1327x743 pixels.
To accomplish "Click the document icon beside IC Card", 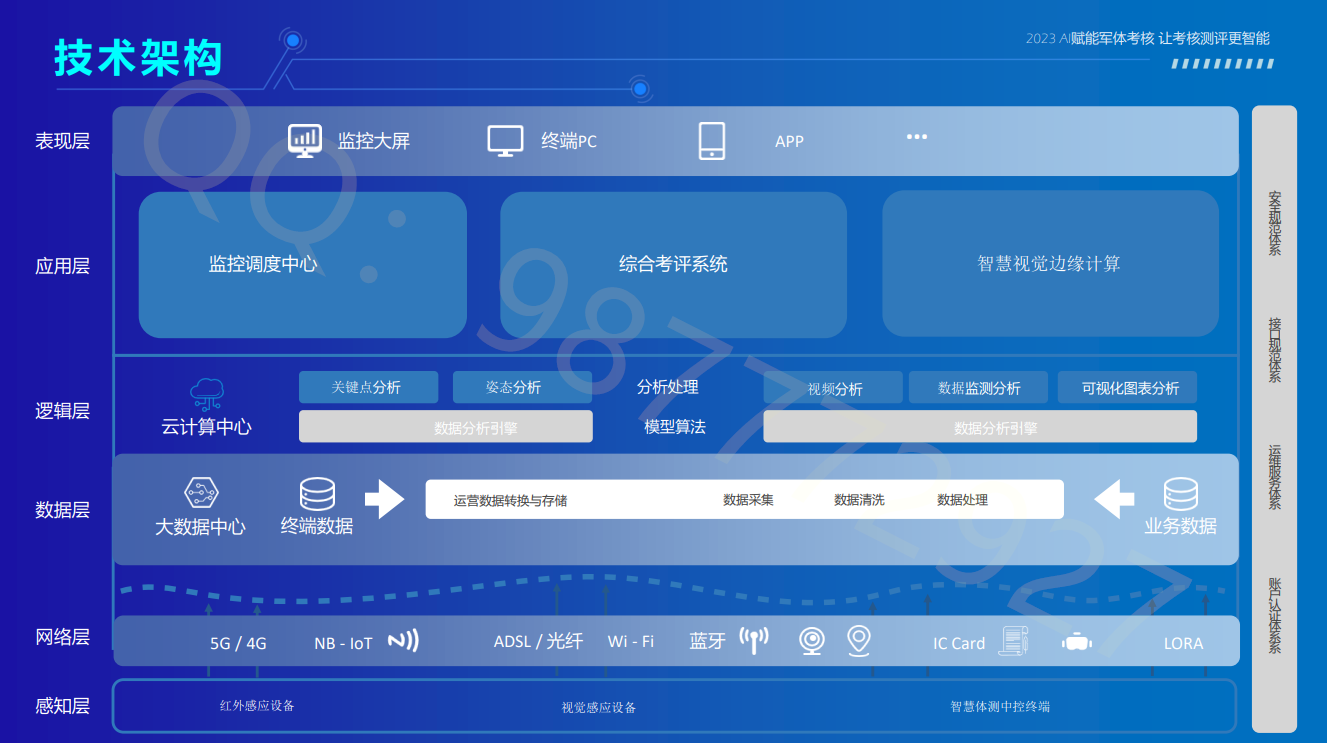I will coord(1014,641).
